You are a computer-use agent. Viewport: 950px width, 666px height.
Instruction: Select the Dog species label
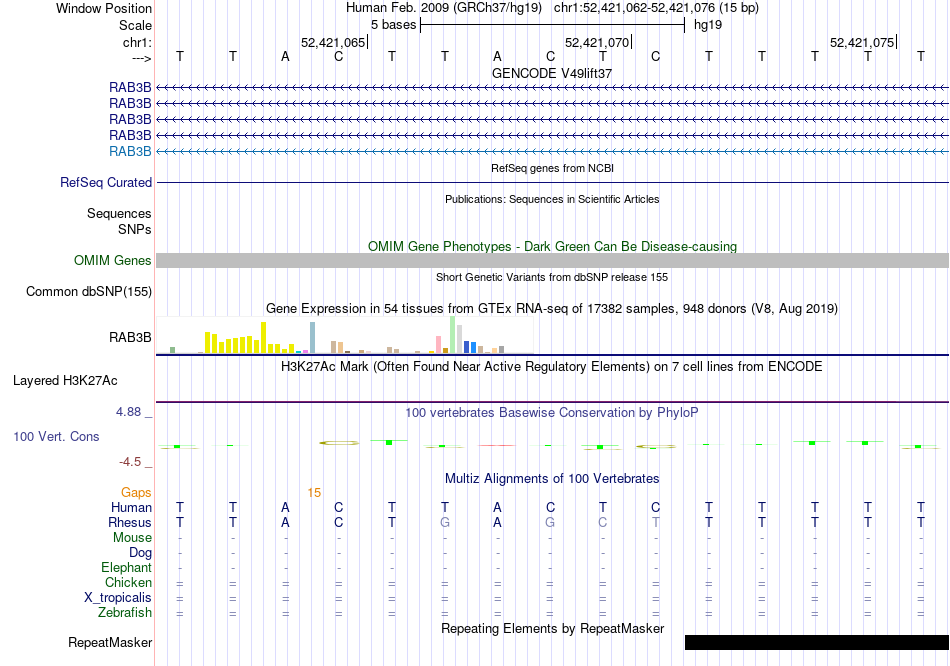tap(140, 553)
